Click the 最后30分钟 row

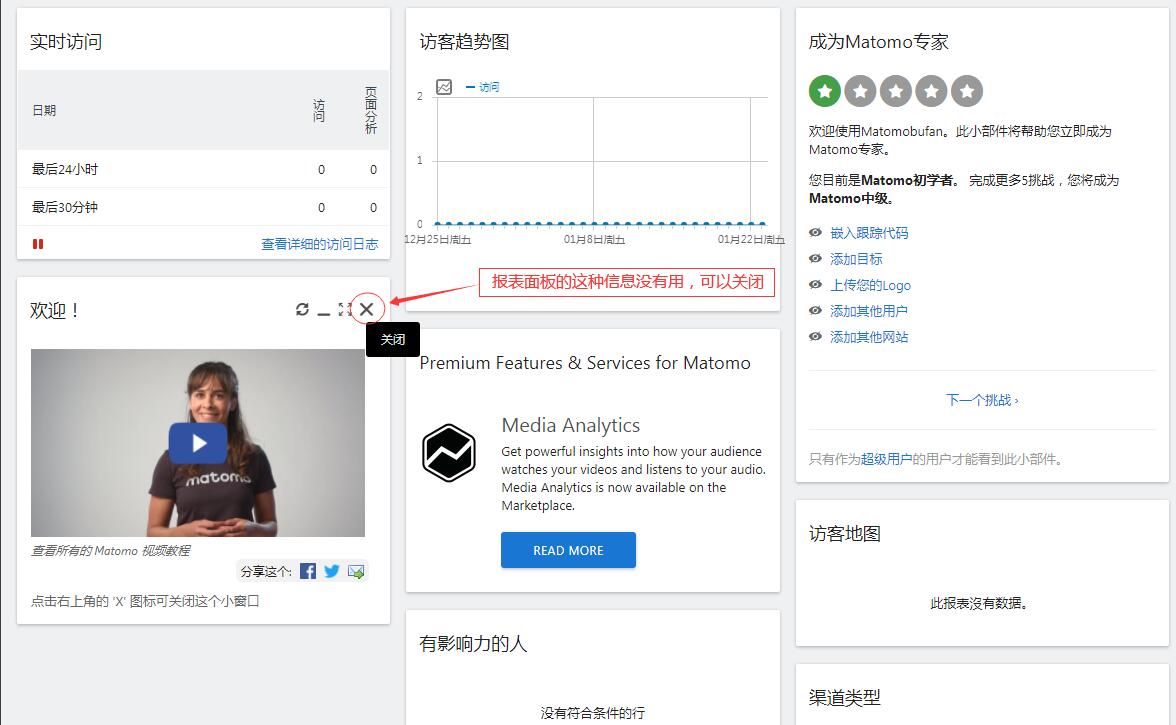pos(203,207)
